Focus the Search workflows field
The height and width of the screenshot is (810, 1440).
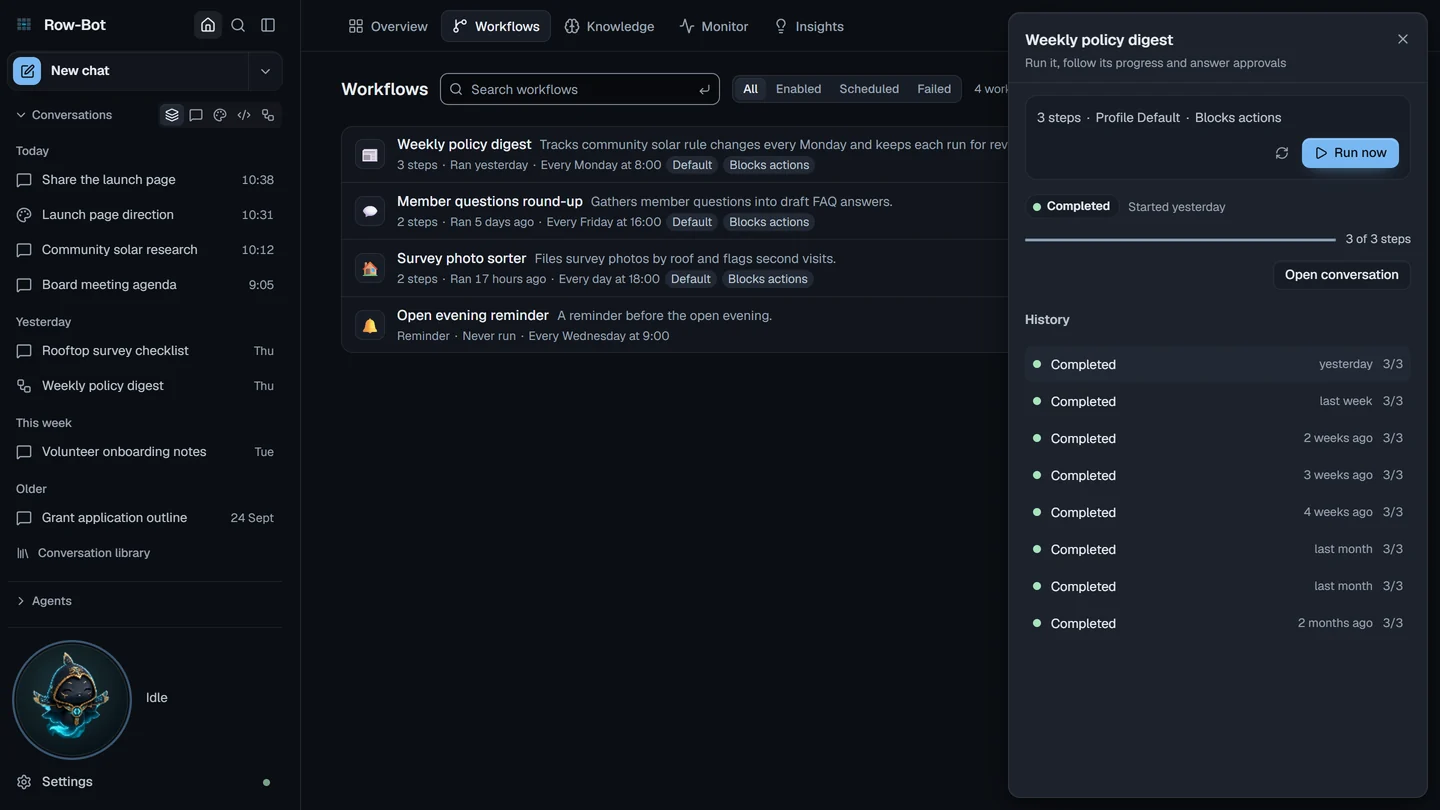580,89
